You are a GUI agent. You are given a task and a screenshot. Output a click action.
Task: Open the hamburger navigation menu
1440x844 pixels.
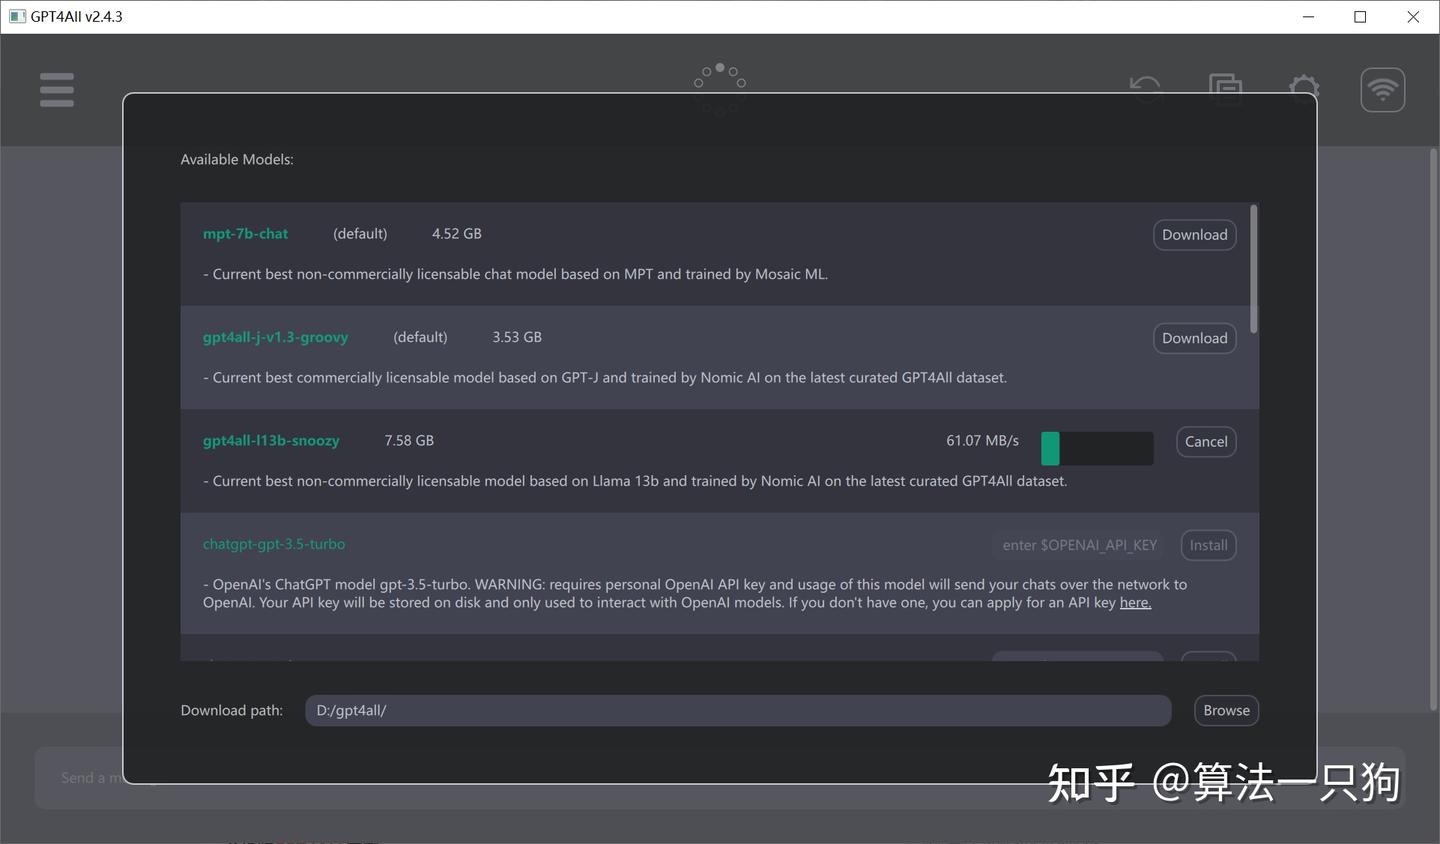[56, 89]
